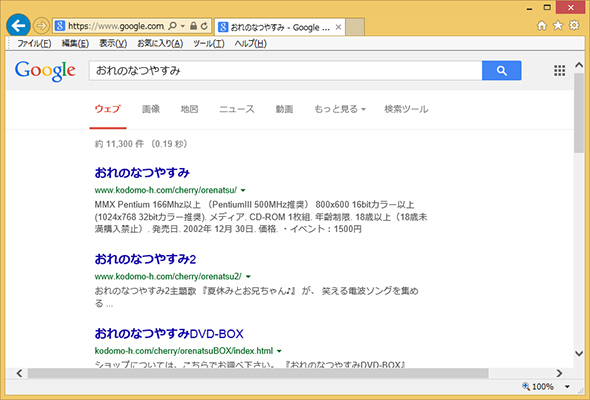590x400 pixels.
Task: Close the おれのなつやすみ Google tab
Action: pos(338,27)
